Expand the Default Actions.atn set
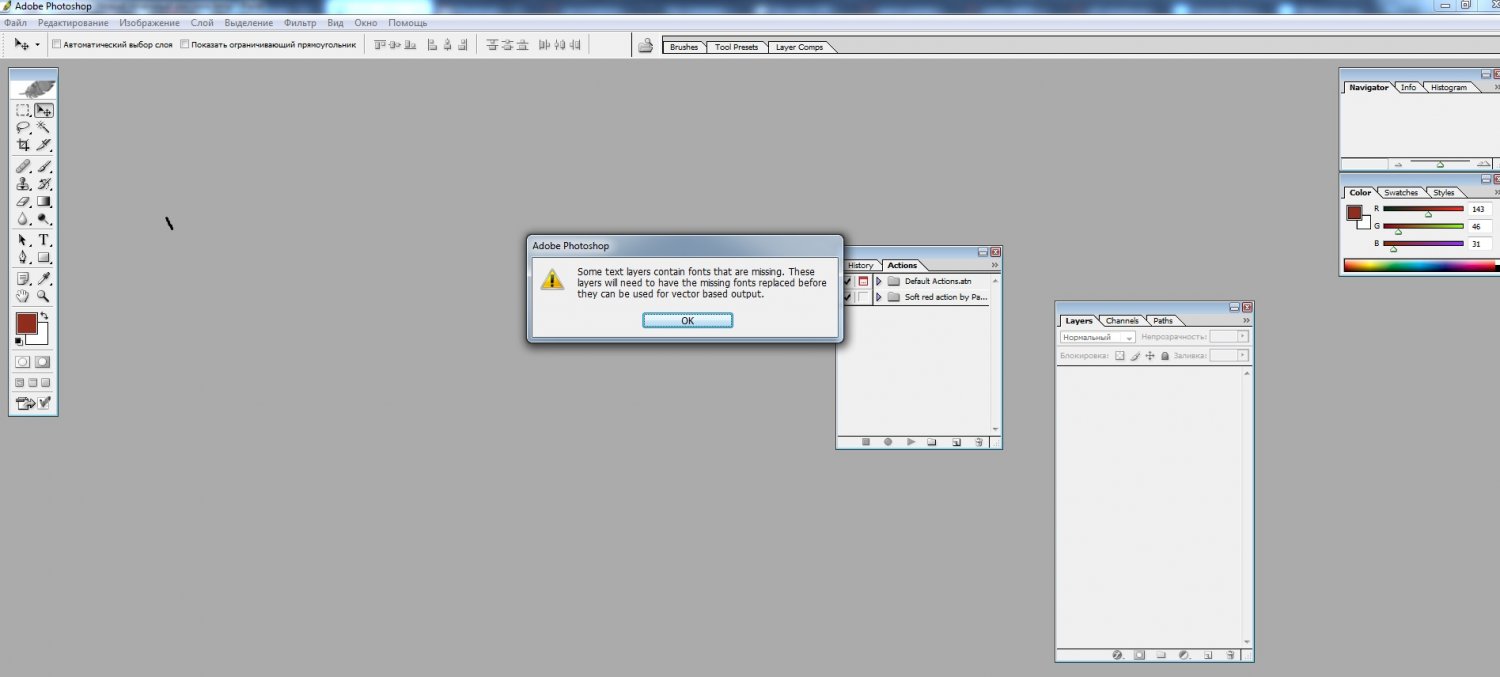Screen dimensions: 1500x677 (x=879, y=281)
